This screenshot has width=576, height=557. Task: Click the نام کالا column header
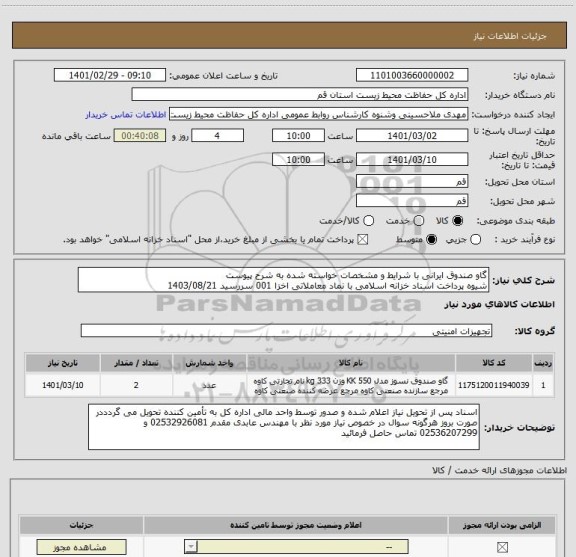click(350, 363)
